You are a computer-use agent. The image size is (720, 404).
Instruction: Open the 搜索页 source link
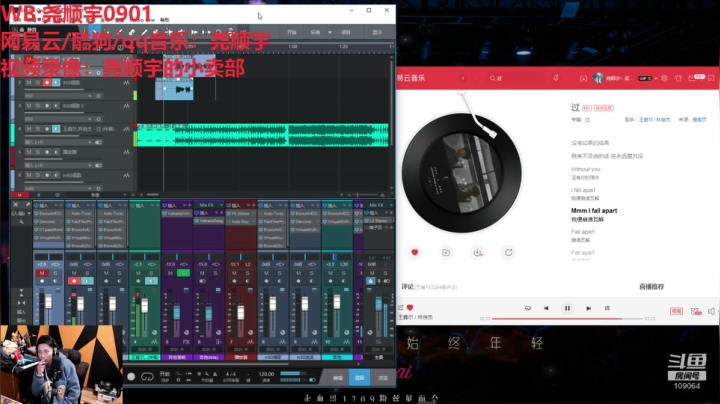point(699,119)
